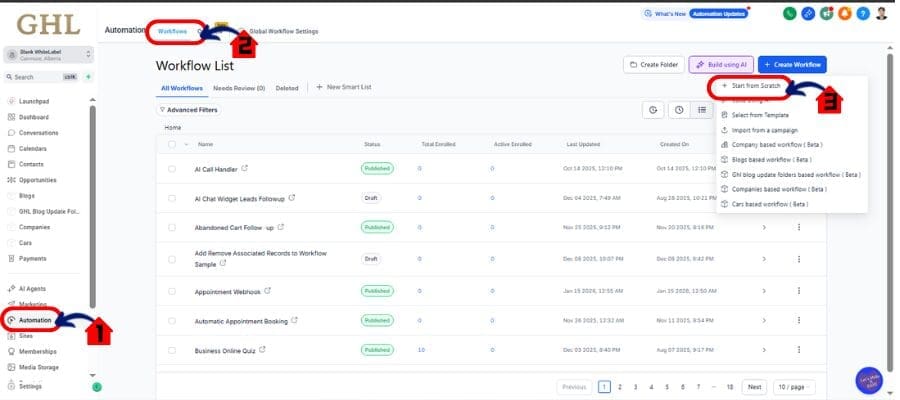This screenshot has width=900, height=400.
Task: Select the Workflows tab
Action: click(x=172, y=31)
